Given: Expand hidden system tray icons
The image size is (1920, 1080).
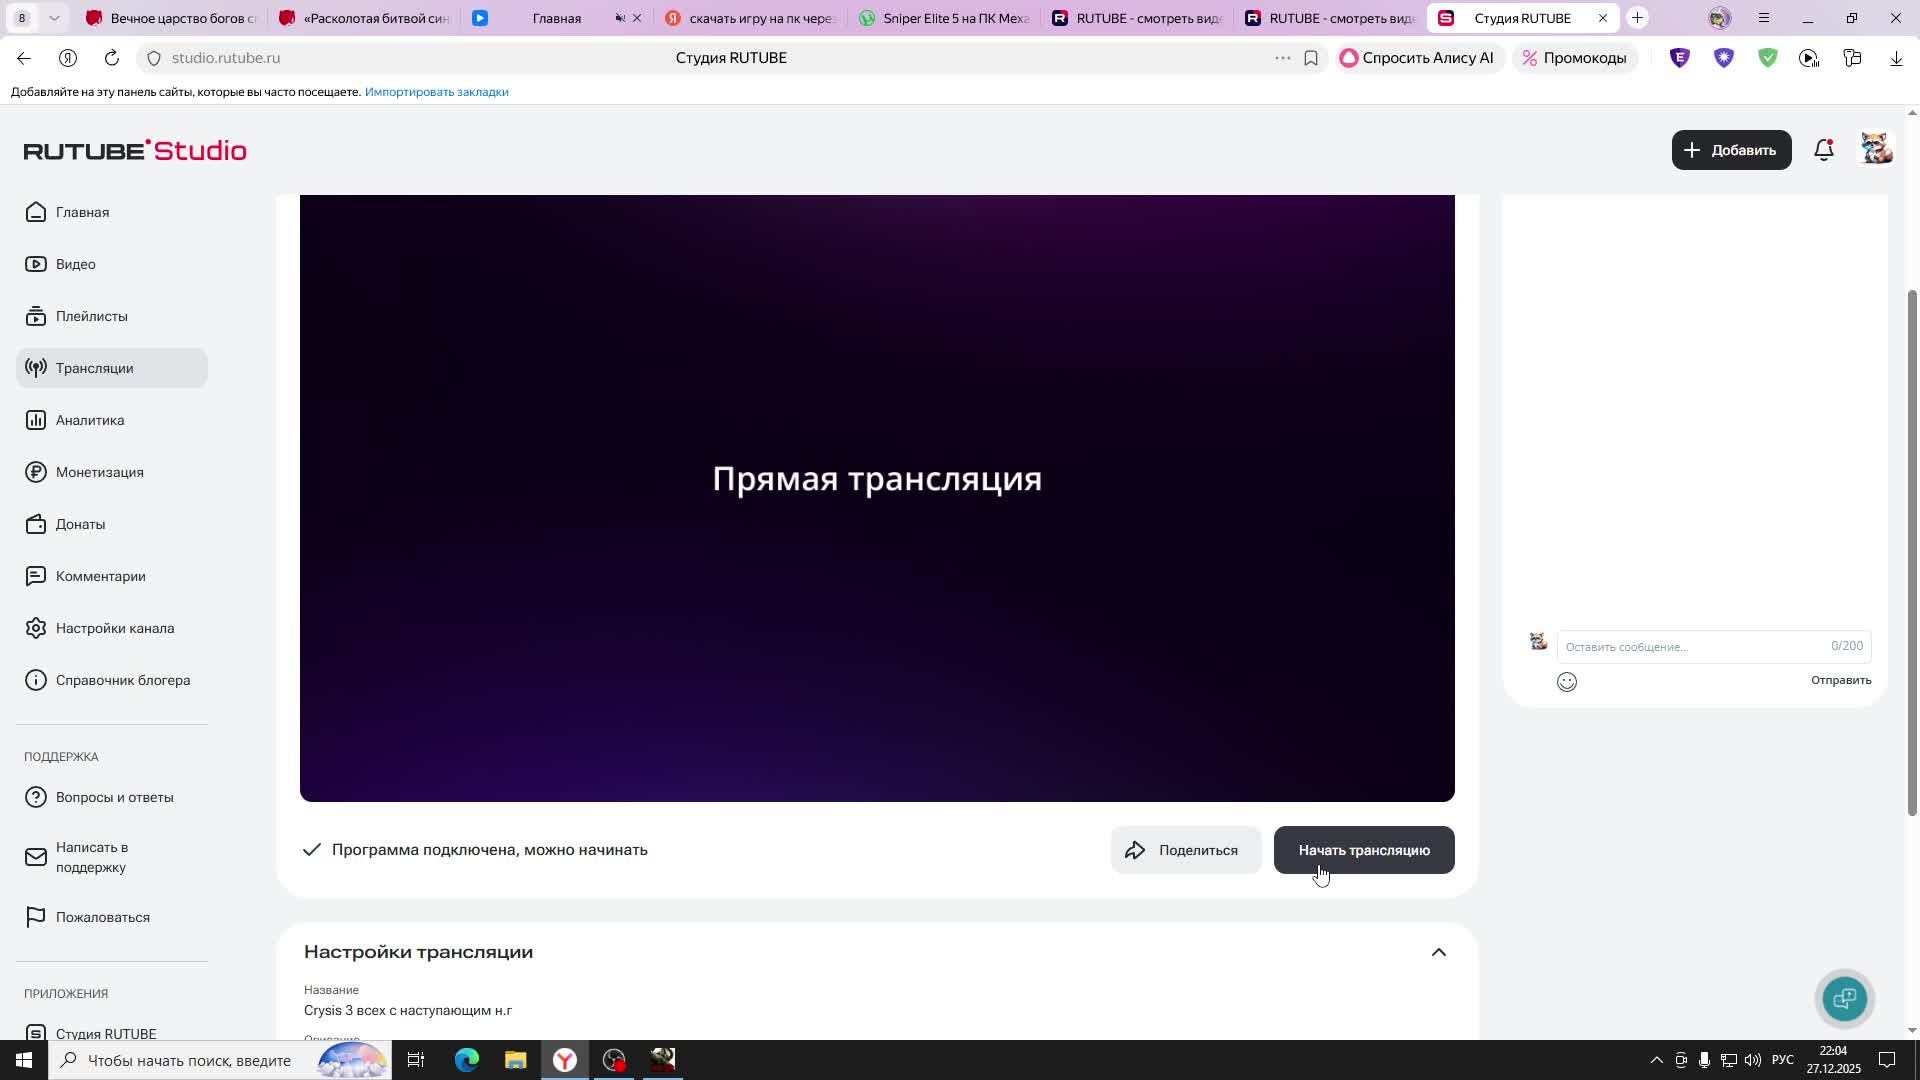Looking at the screenshot, I should coord(1656,1060).
